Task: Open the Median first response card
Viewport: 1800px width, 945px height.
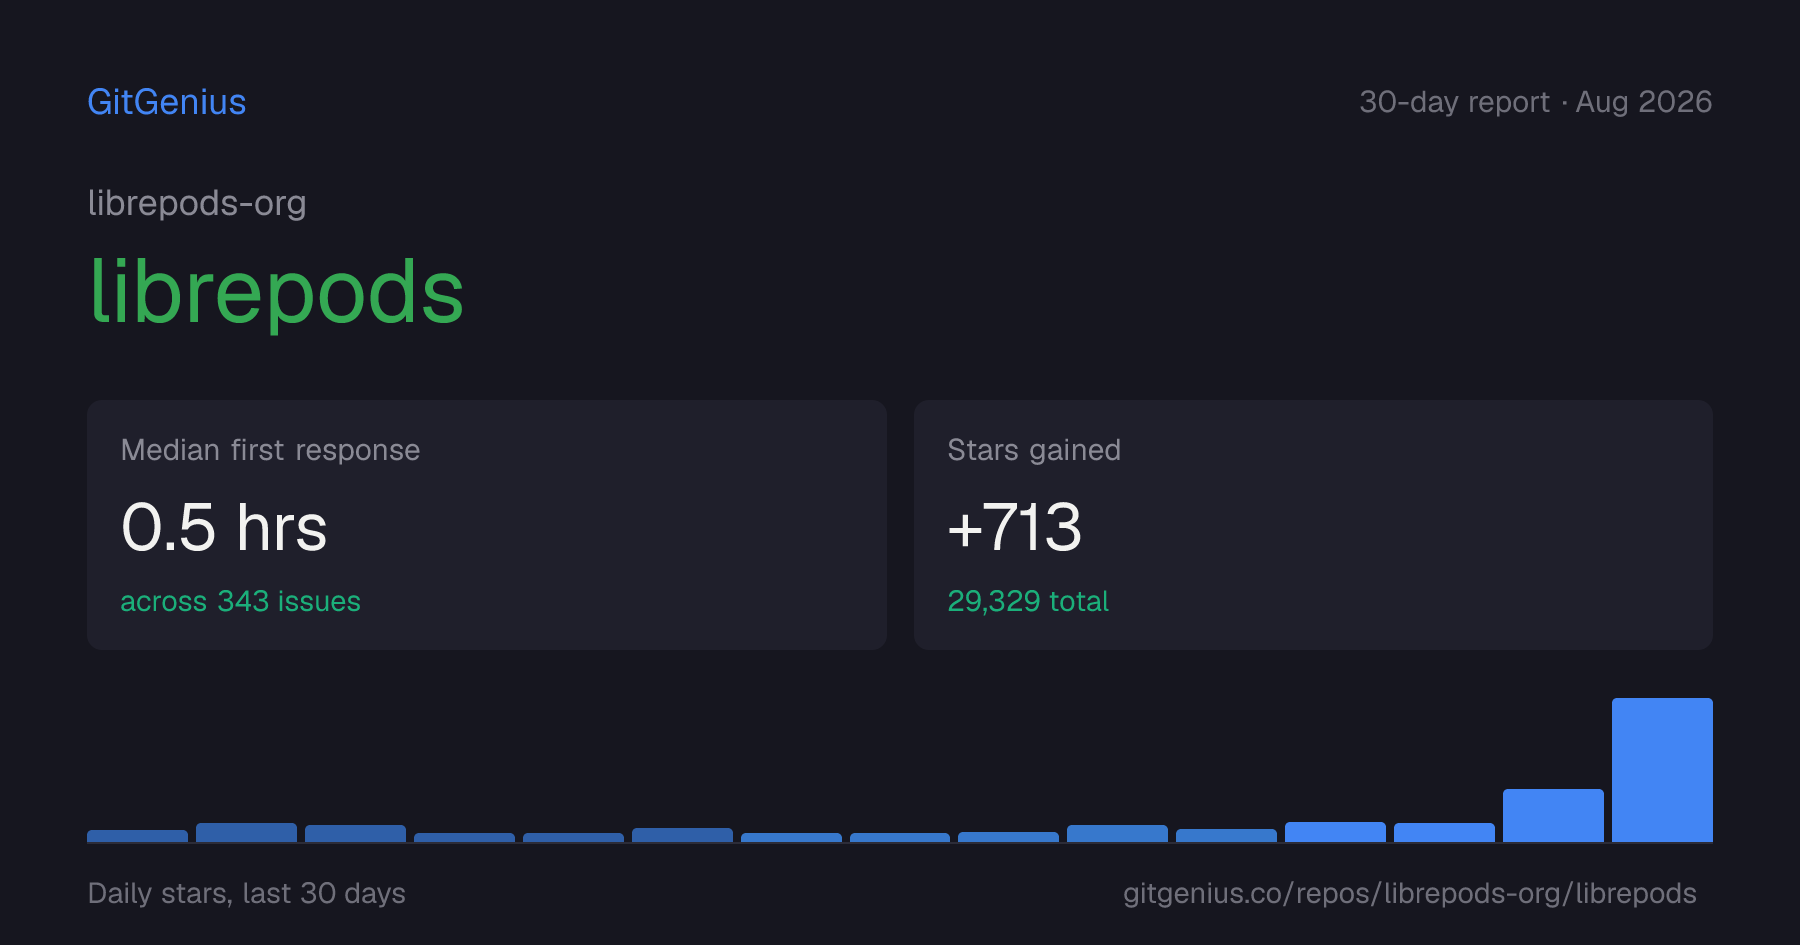Action: (487, 525)
